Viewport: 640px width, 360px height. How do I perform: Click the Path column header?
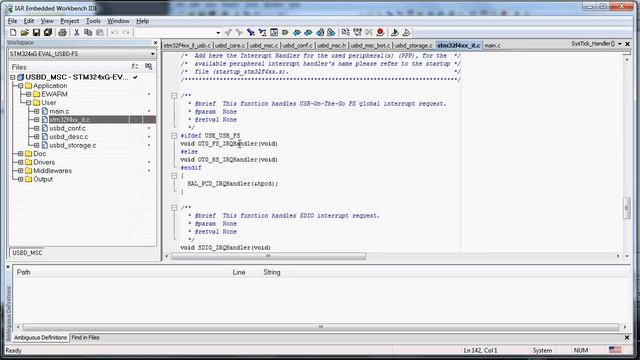click(x=24, y=272)
